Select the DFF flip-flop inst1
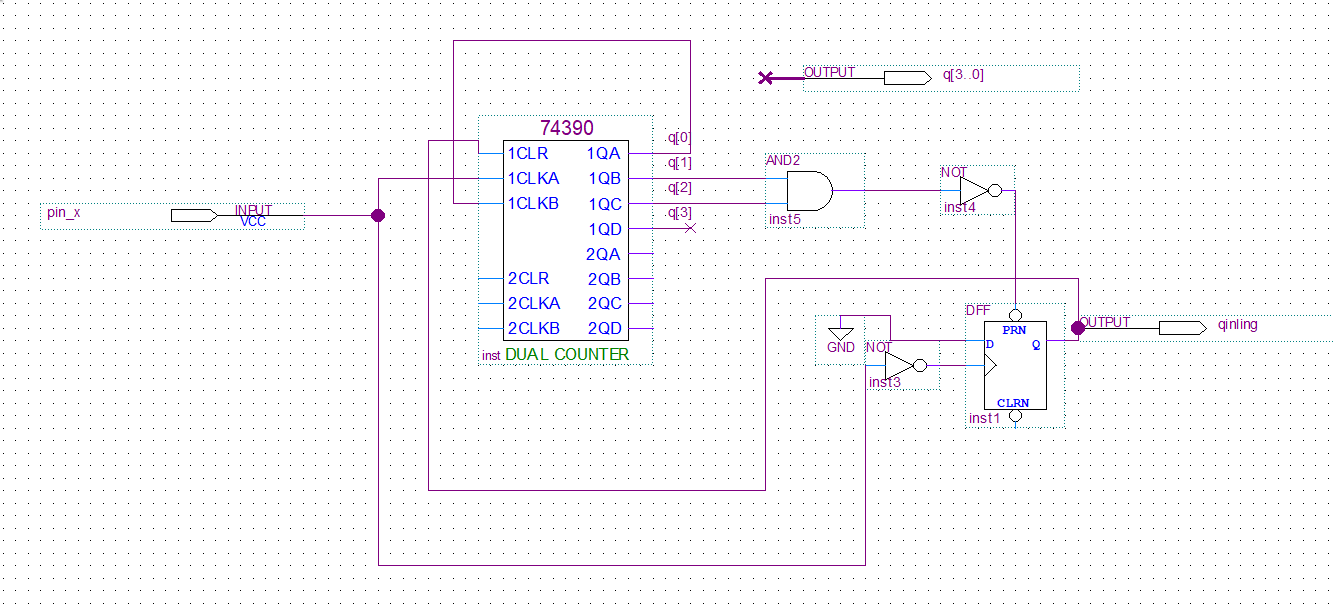 coord(1015,366)
